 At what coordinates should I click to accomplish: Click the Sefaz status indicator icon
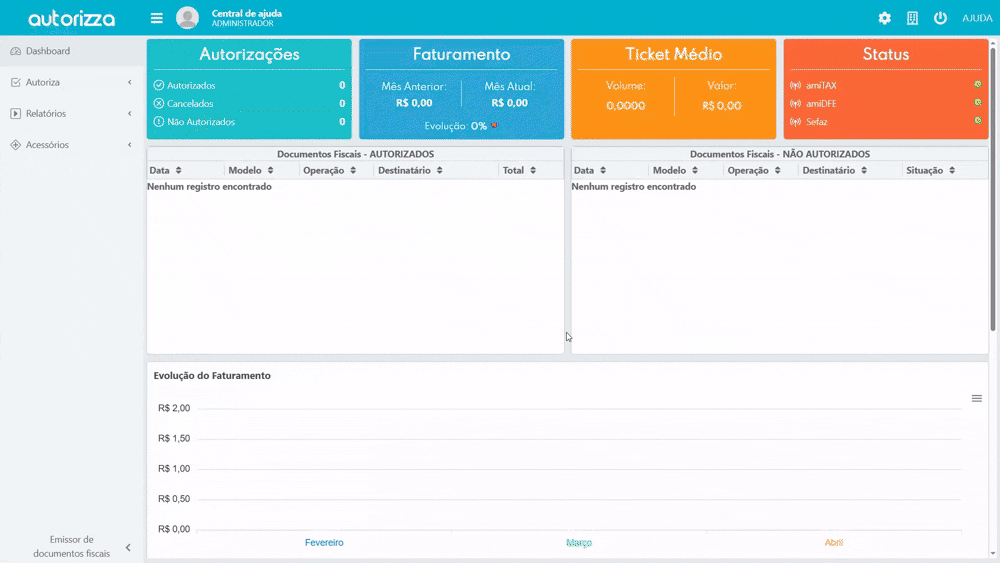click(x=977, y=121)
